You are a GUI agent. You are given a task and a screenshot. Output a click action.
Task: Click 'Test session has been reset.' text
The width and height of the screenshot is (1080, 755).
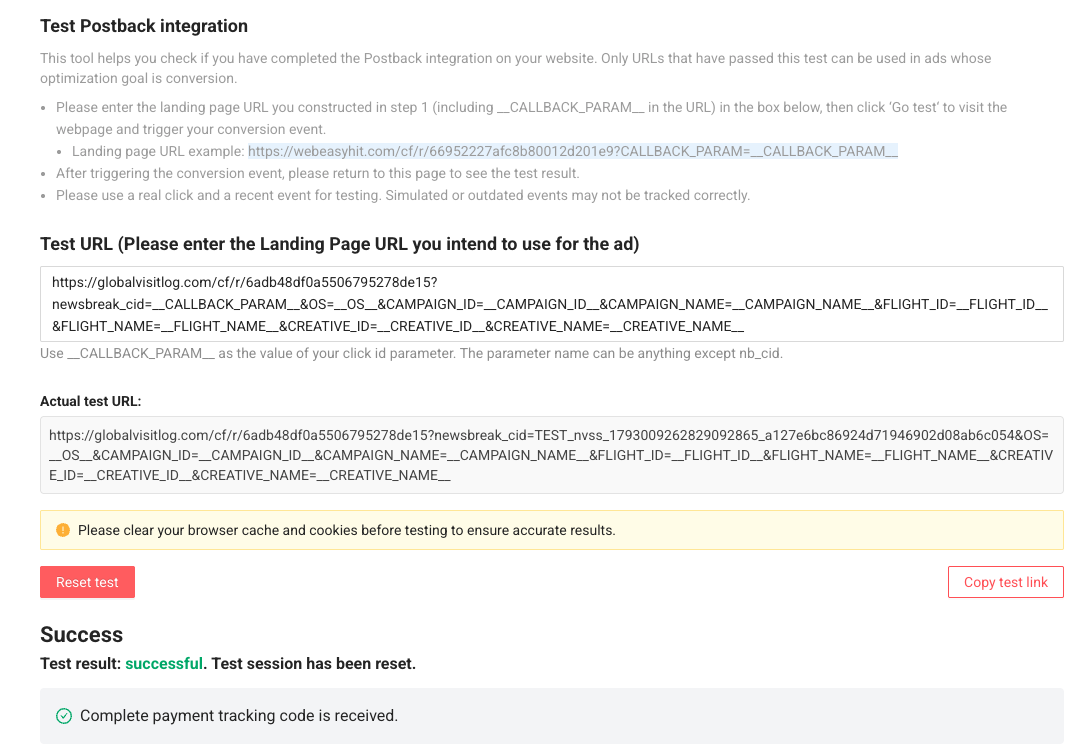(x=313, y=663)
